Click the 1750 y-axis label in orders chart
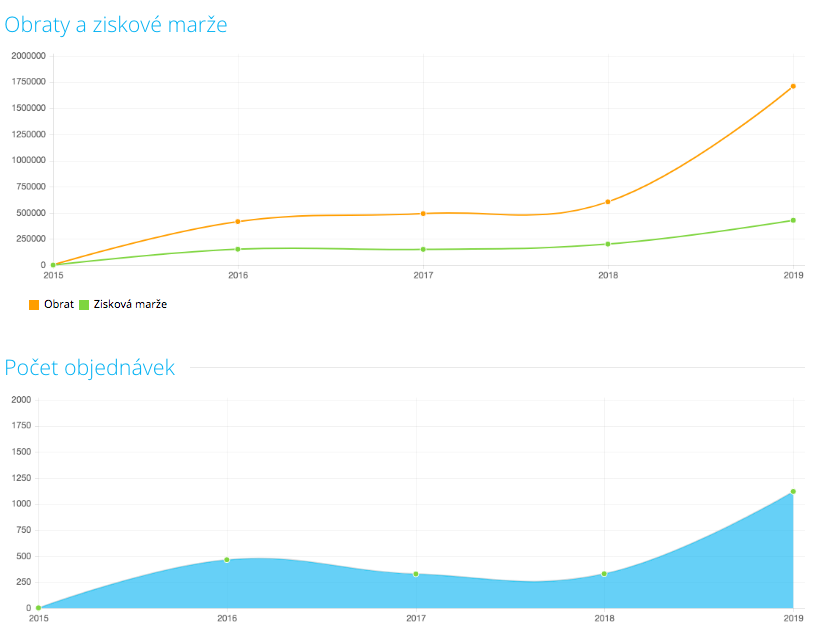Image resolution: width=816 pixels, height=639 pixels. (x=21, y=426)
